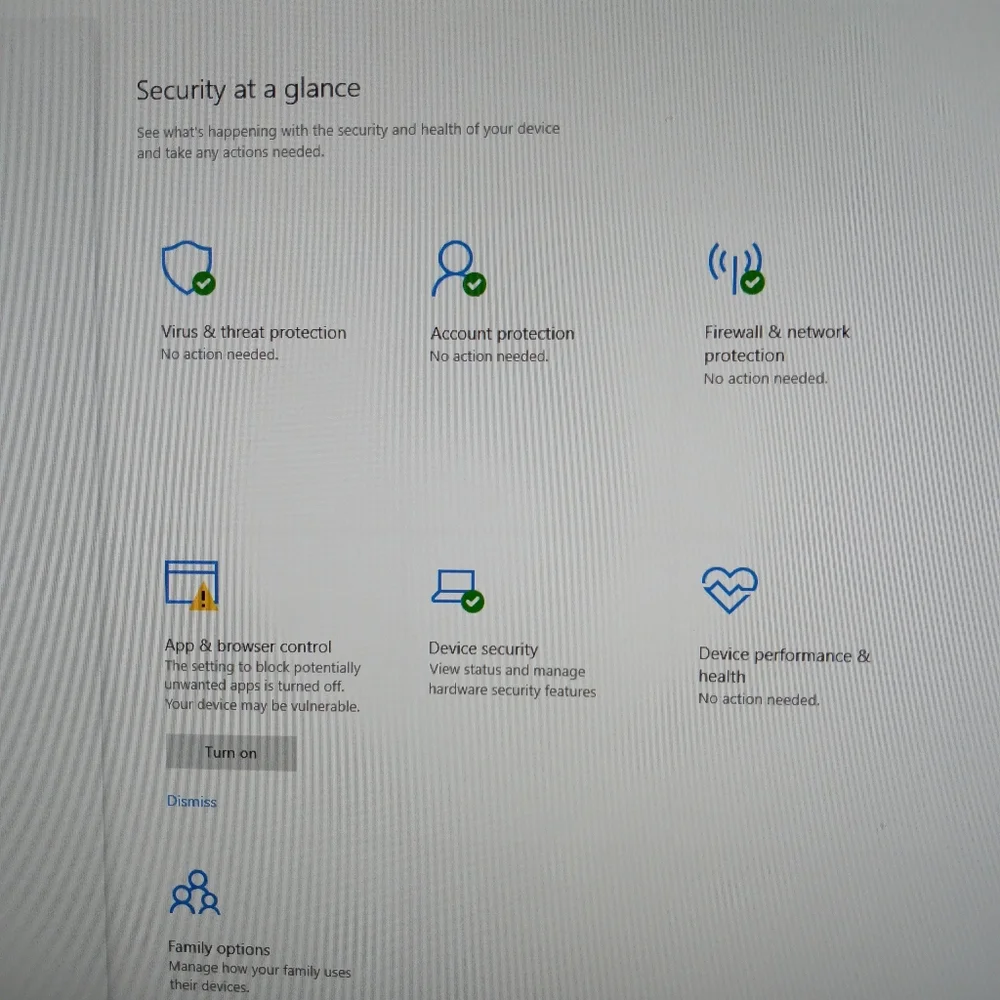Select the Firewall & network protection heading

777,343
